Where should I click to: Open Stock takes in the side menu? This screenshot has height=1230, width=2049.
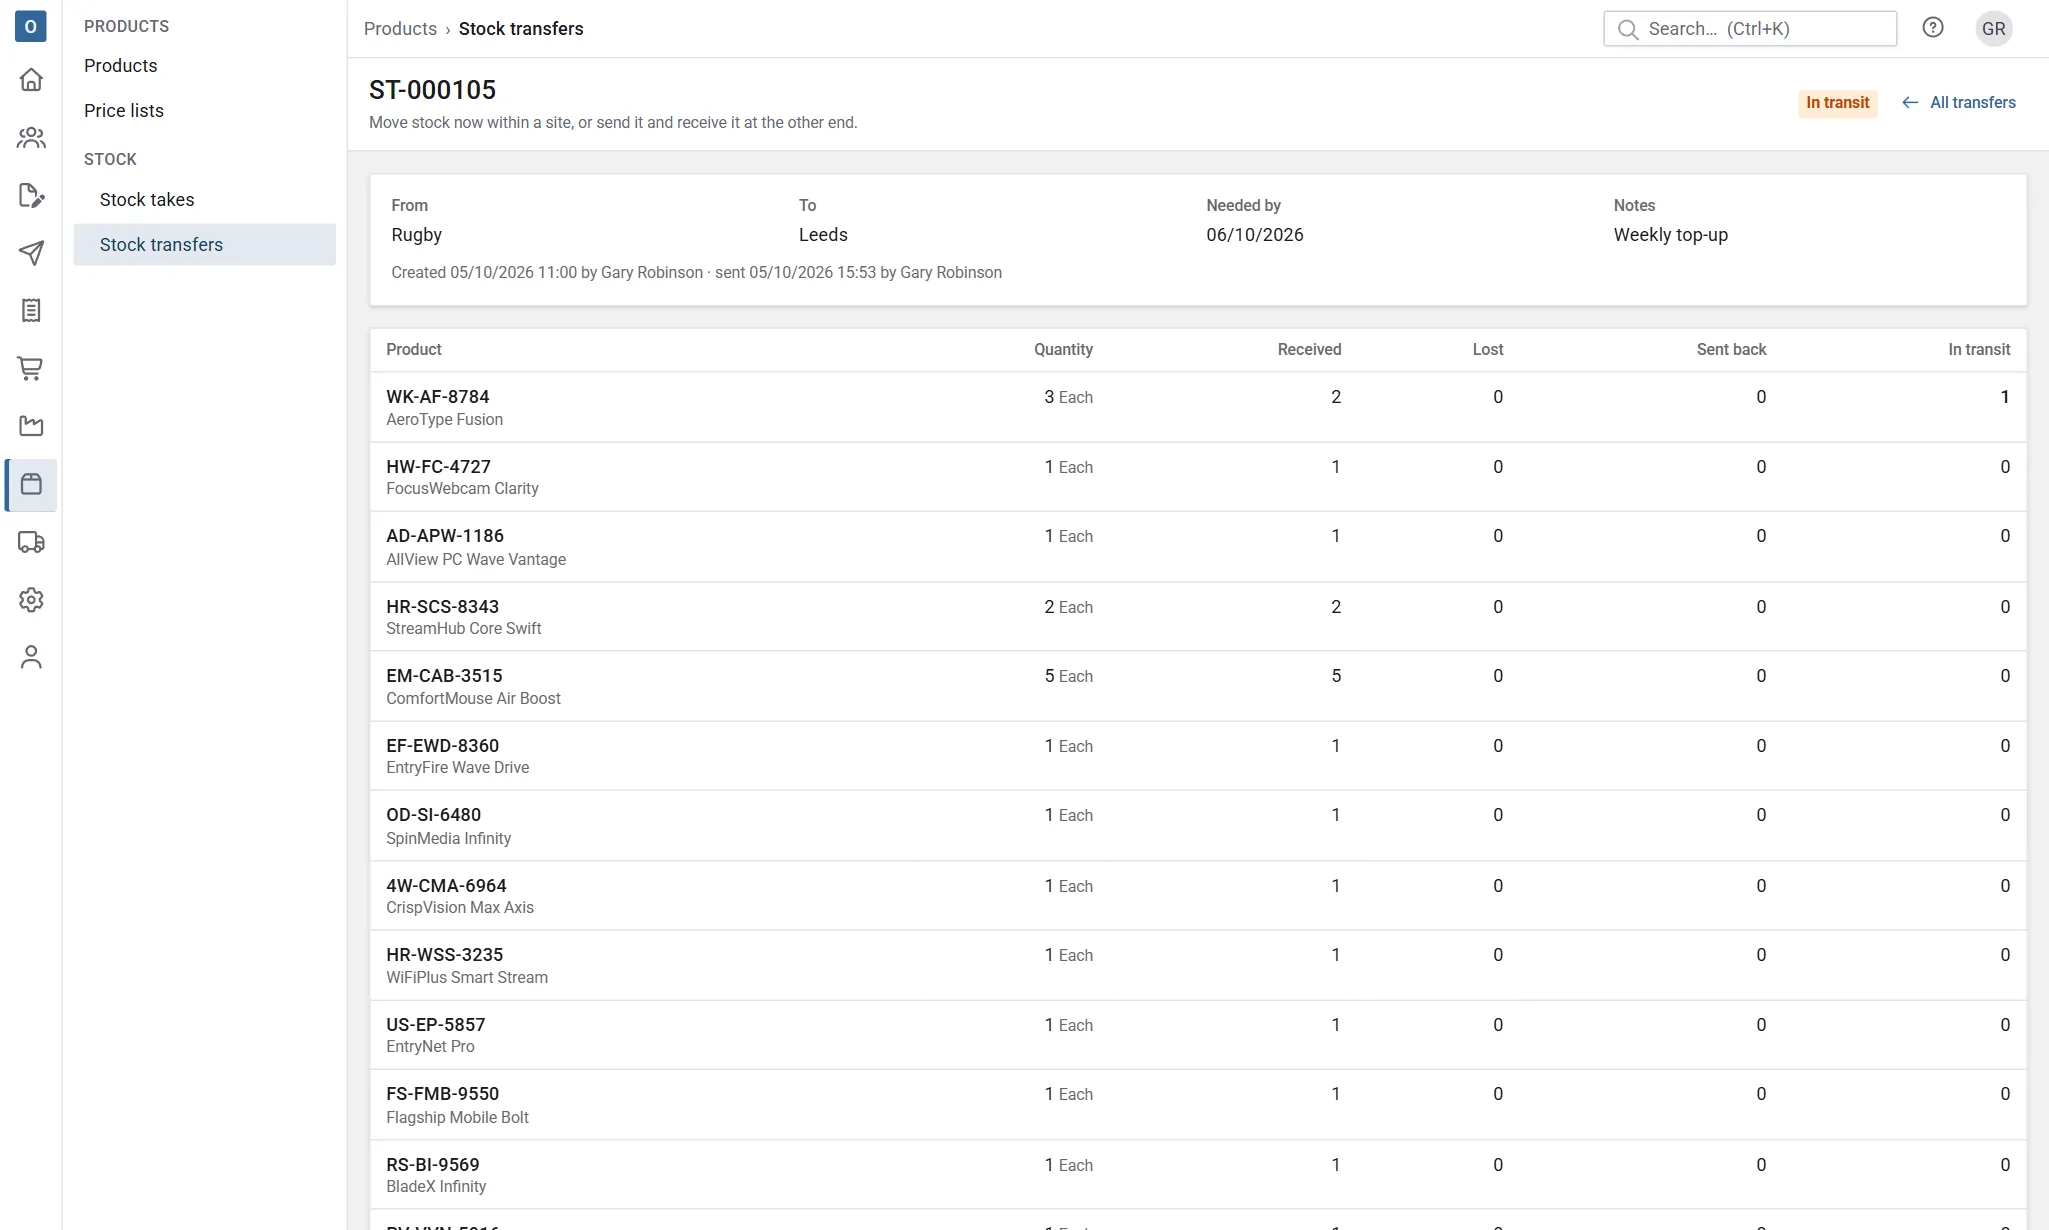click(147, 200)
